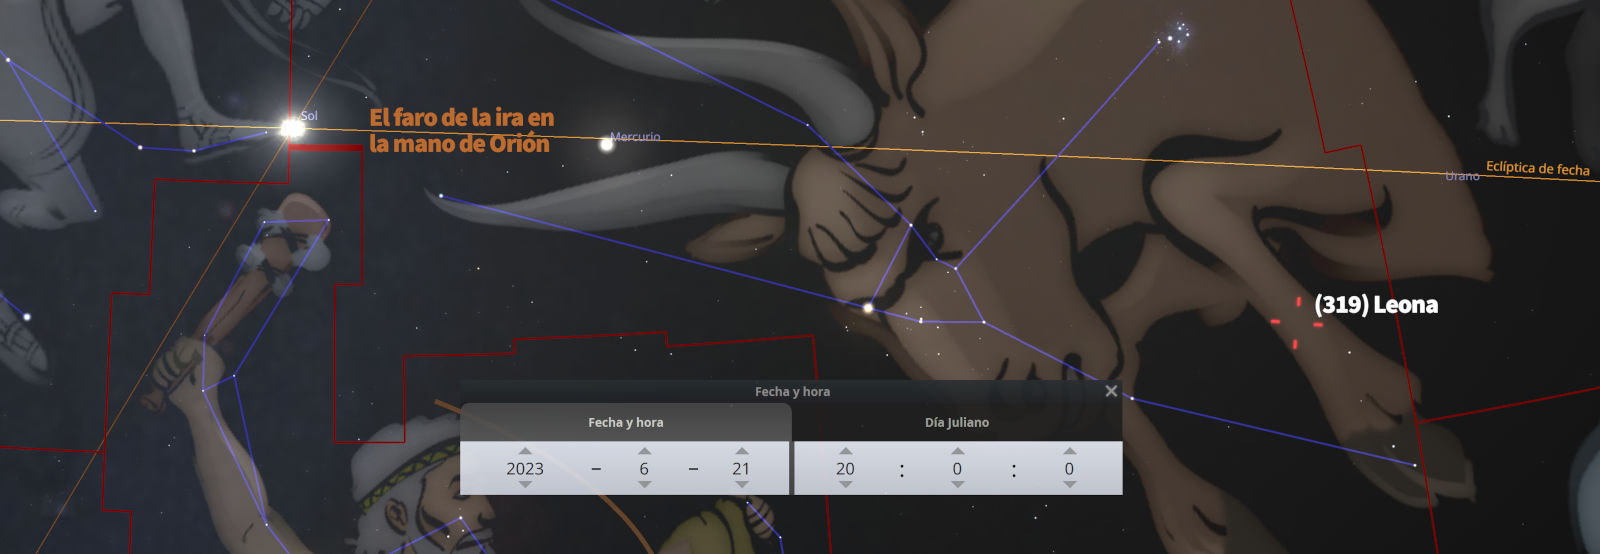Close the Fecha y hora dialog

click(x=1111, y=391)
